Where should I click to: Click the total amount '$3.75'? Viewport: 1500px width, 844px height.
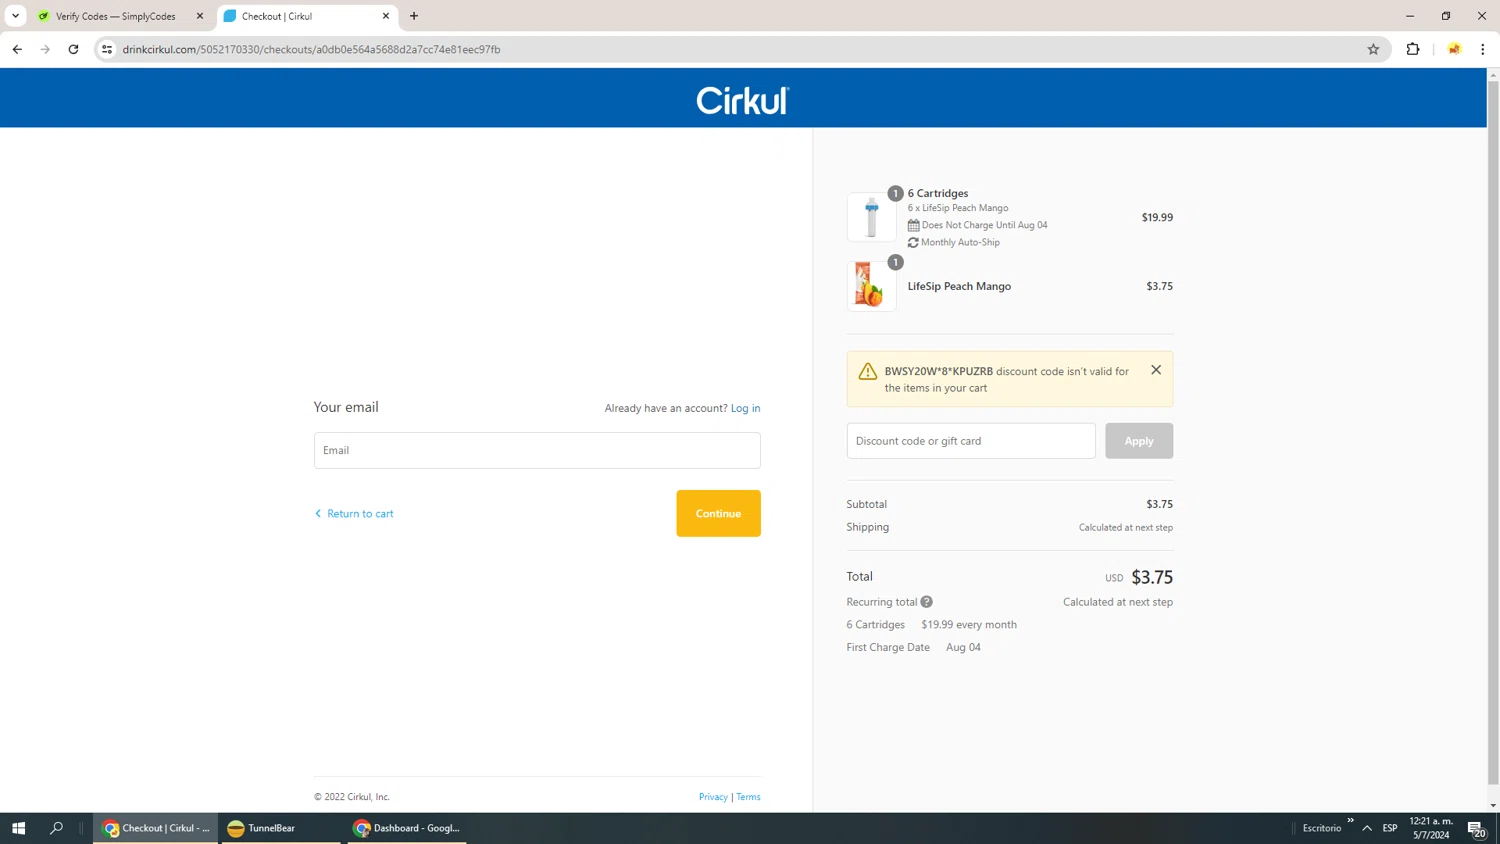pyautogui.click(x=1152, y=577)
